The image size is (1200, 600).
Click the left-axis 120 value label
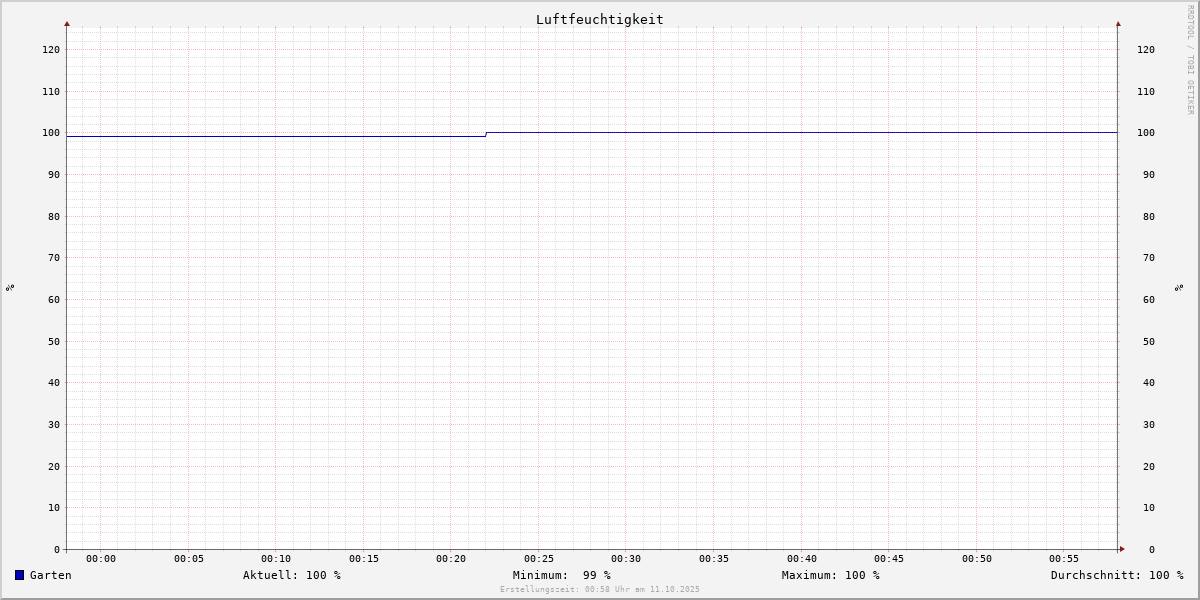51,49
